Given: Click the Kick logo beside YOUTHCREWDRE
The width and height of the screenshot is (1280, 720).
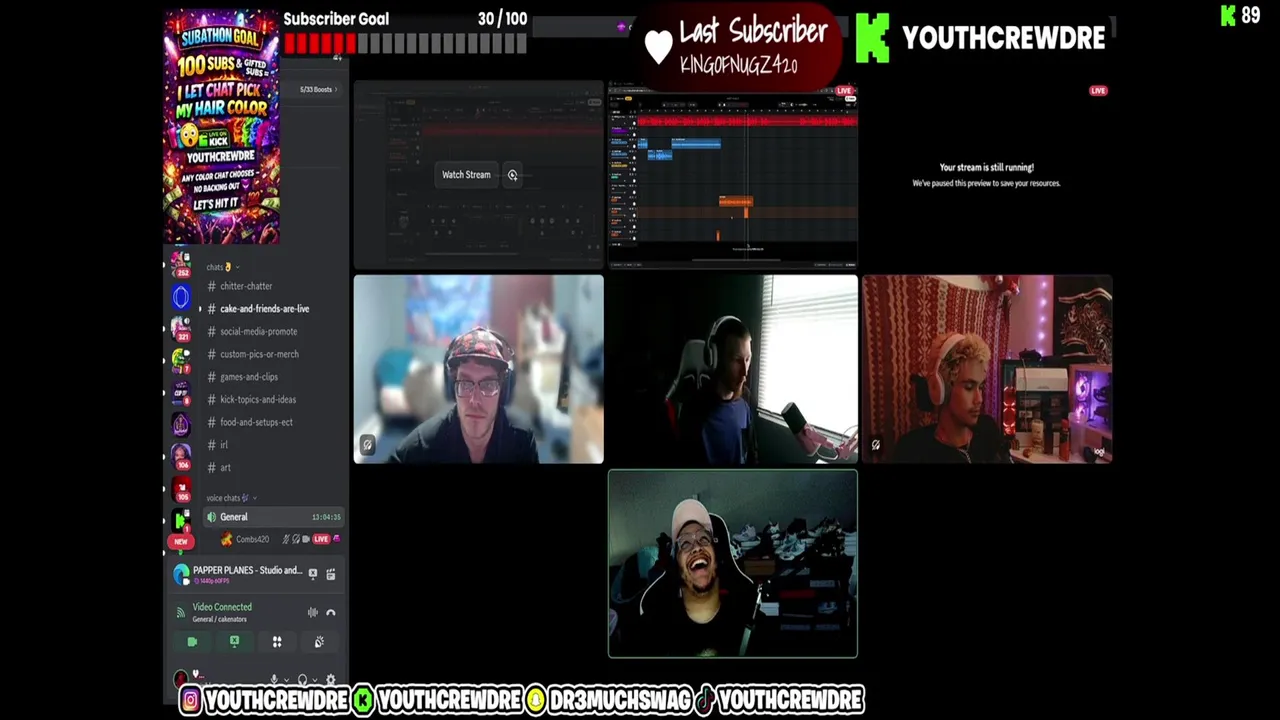Looking at the screenshot, I should (x=873, y=39).
